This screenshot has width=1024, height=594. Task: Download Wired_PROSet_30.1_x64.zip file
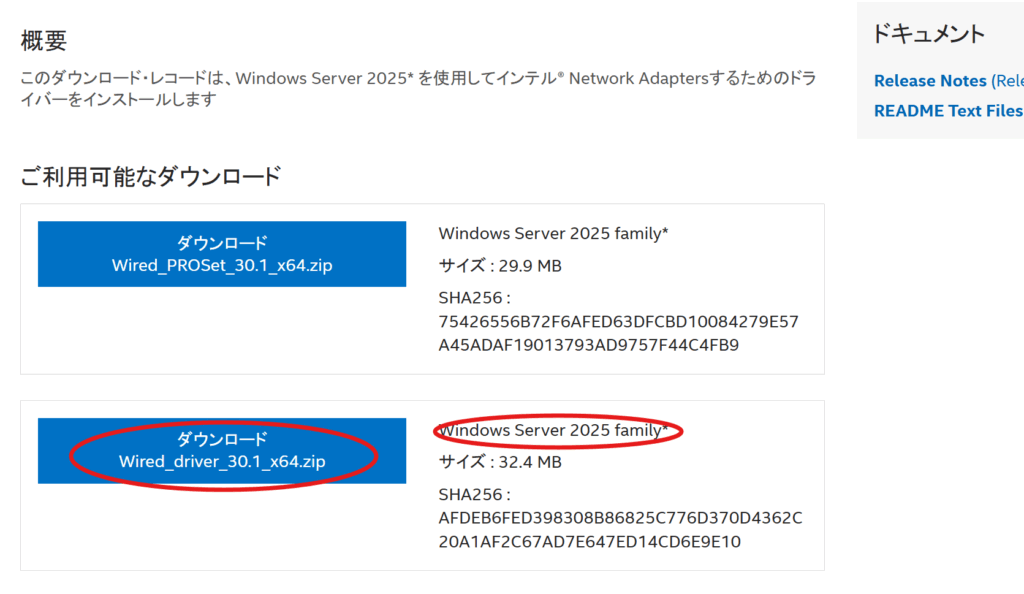click(x=221, y=254)
